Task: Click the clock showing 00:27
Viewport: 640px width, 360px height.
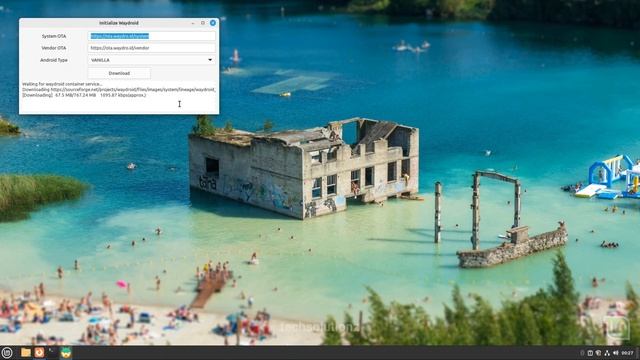Action: tap(627, 353)
